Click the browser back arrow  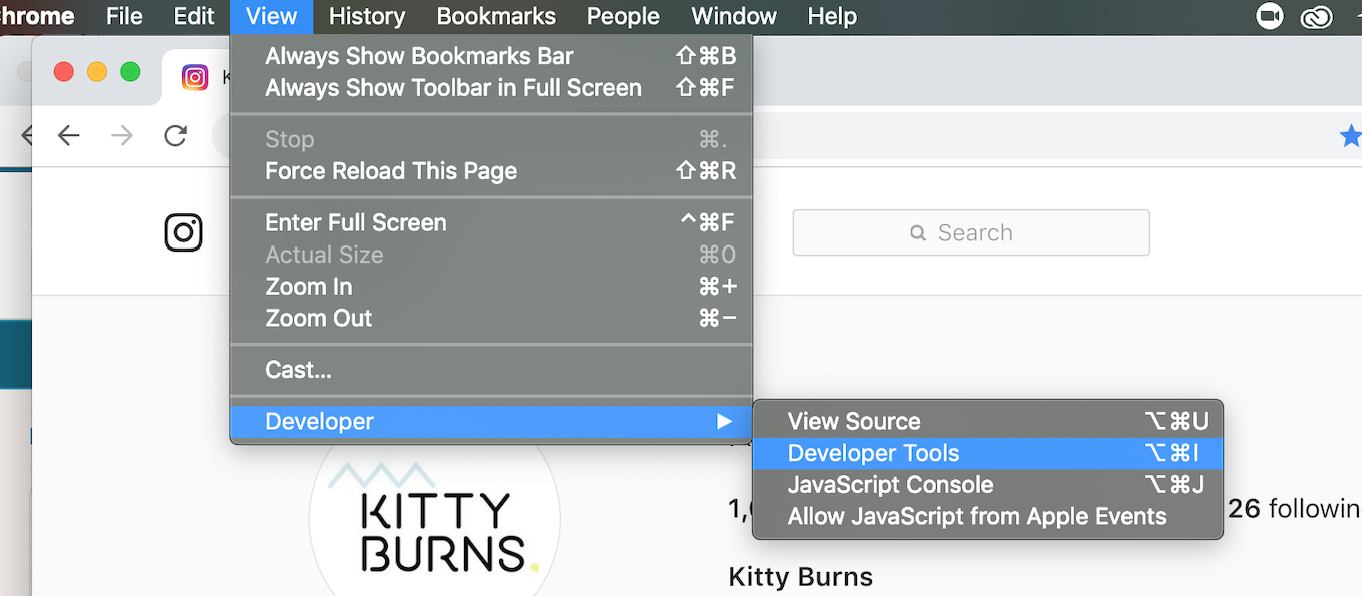pos(68,135)
